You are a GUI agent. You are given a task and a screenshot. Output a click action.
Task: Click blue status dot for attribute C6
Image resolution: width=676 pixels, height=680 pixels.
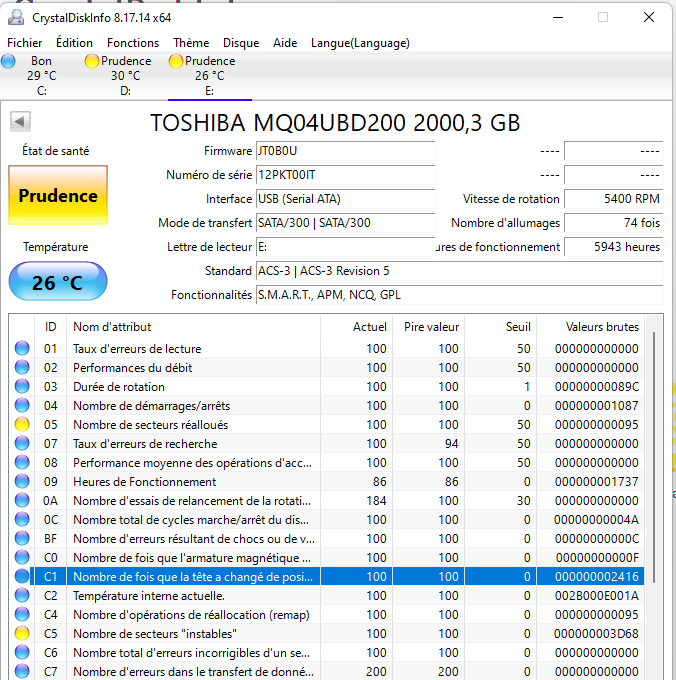(22, 653)
